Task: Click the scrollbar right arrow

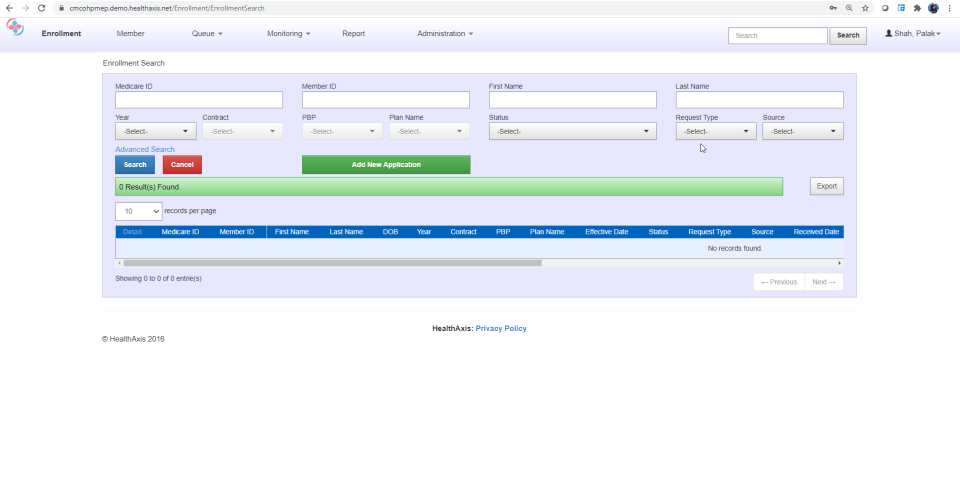Action: pyautogui.click(x=839, y=263)
